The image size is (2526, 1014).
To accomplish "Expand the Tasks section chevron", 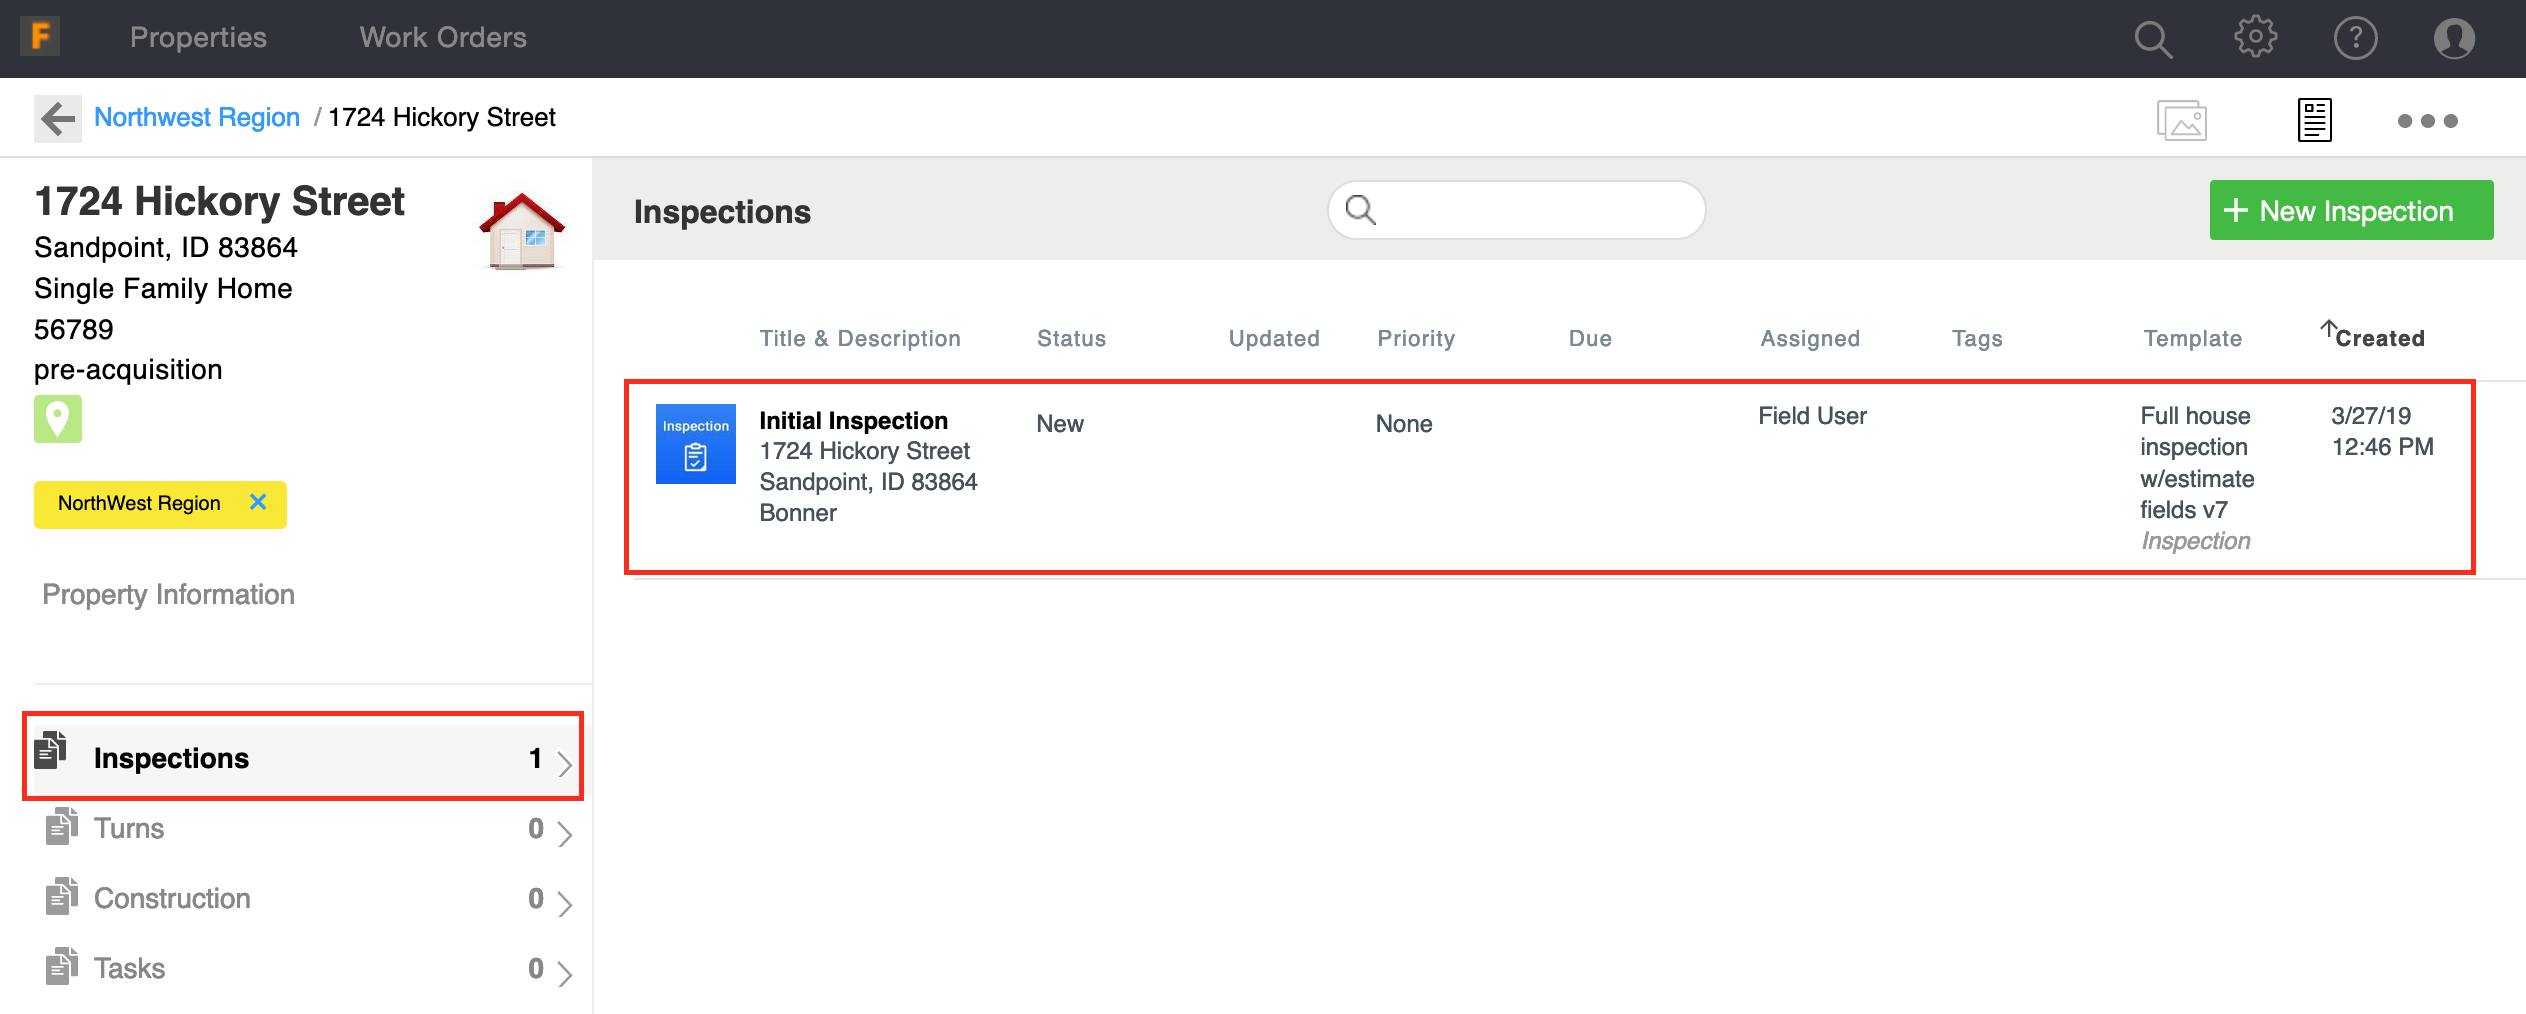I will [564, 973].
